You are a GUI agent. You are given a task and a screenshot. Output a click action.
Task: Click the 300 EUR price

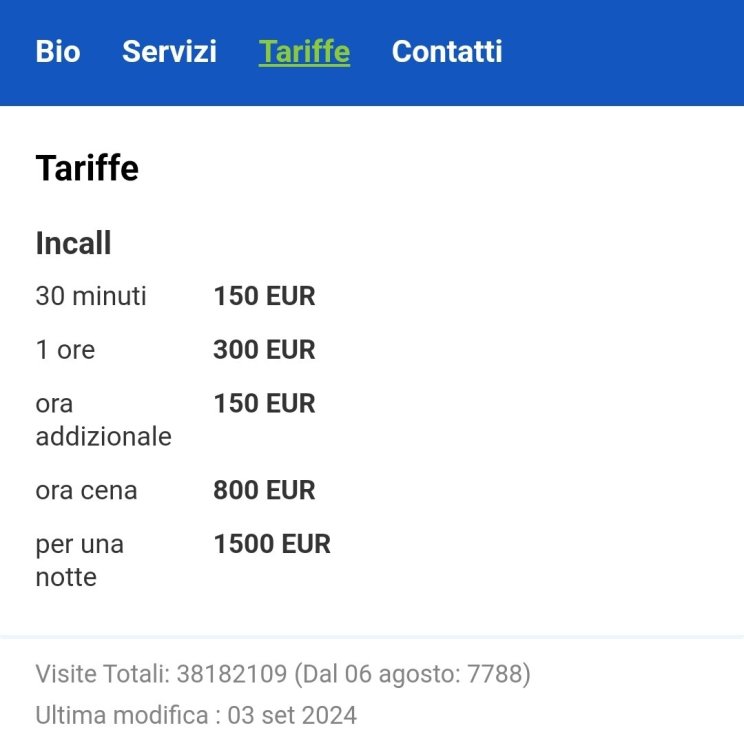click(264, 350)
